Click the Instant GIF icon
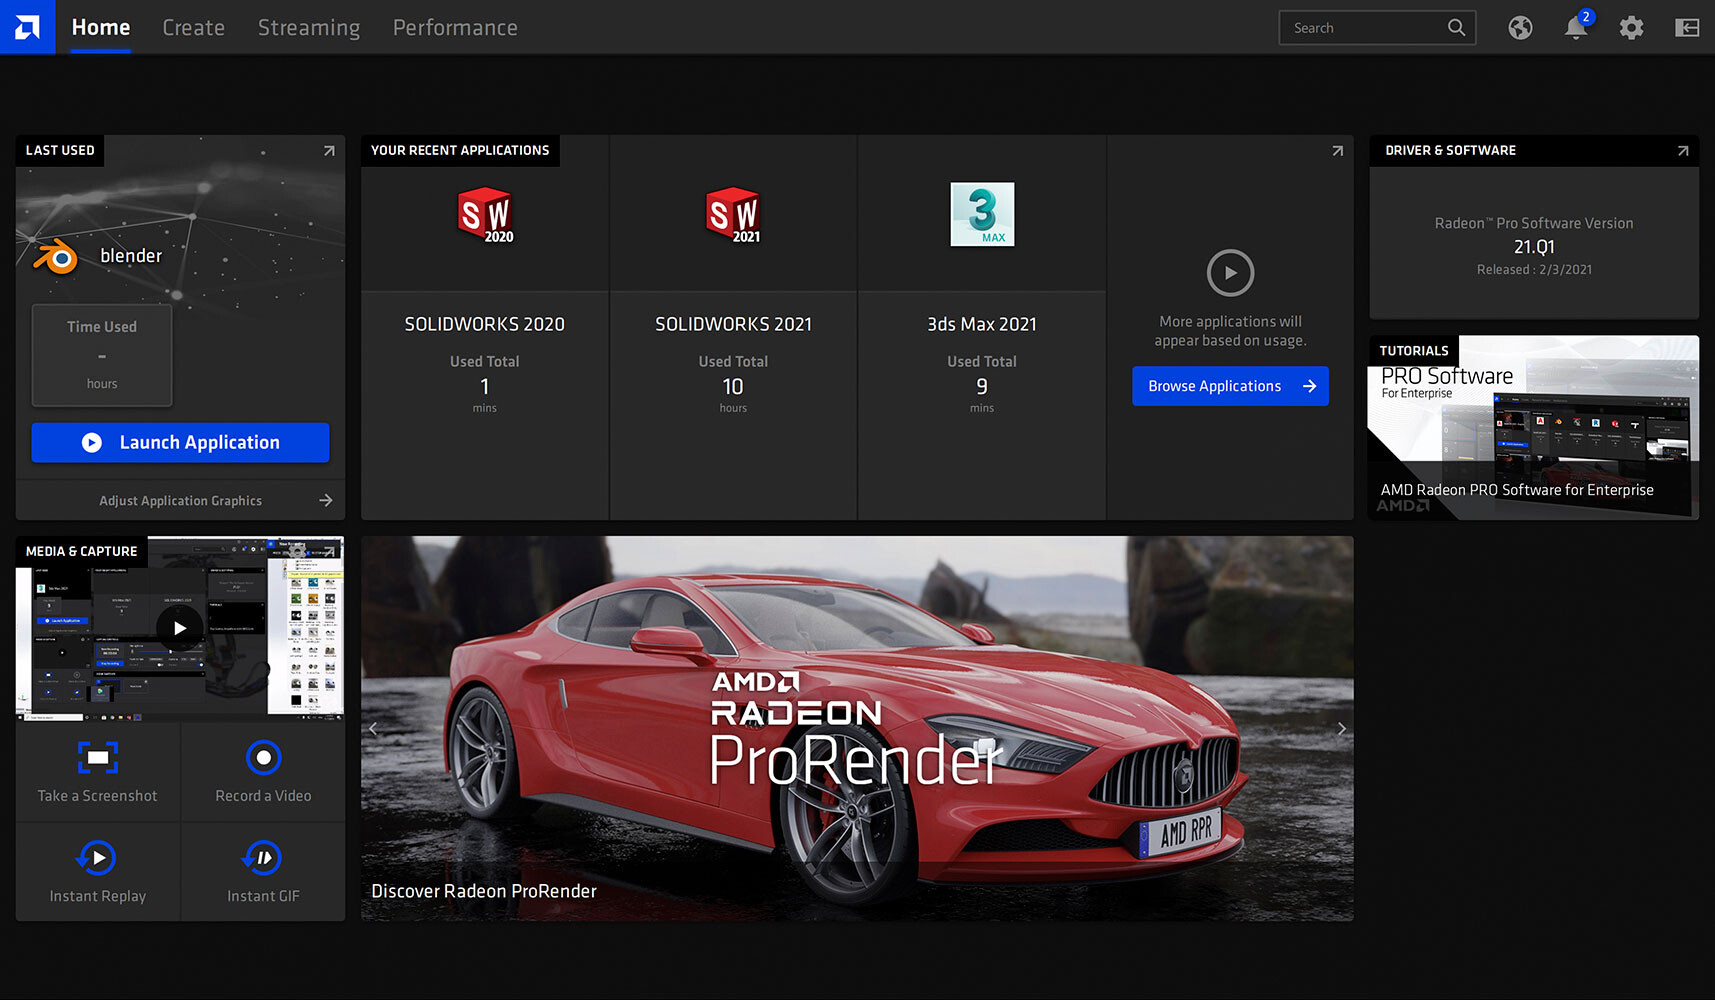Viewport: 1715px width, 1000px height. click(263, 858)
